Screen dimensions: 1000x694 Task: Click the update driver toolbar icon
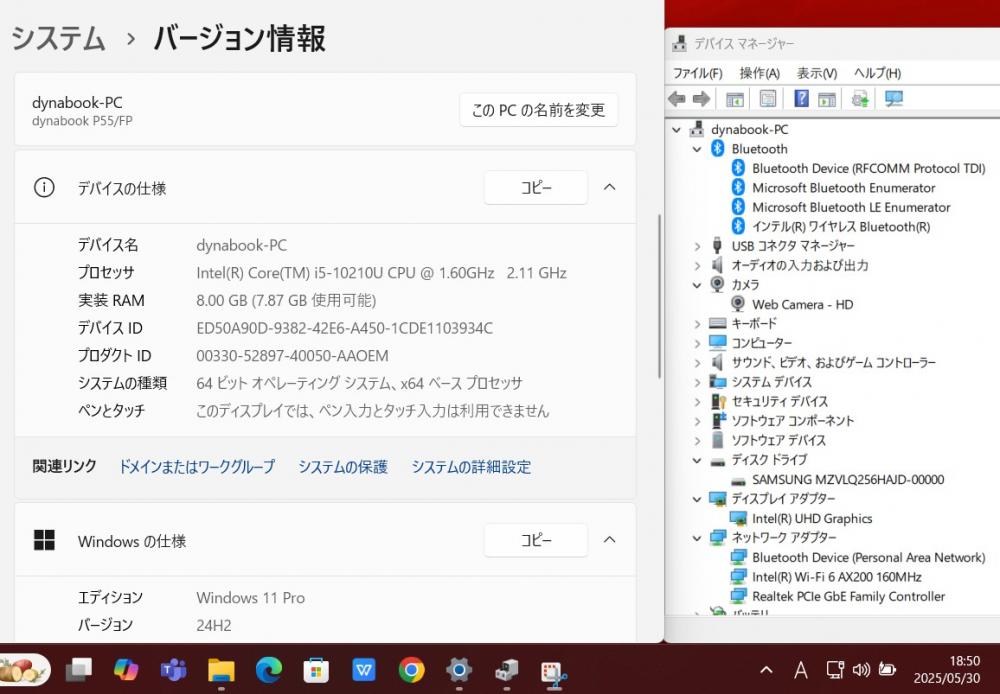pos(860,99)
